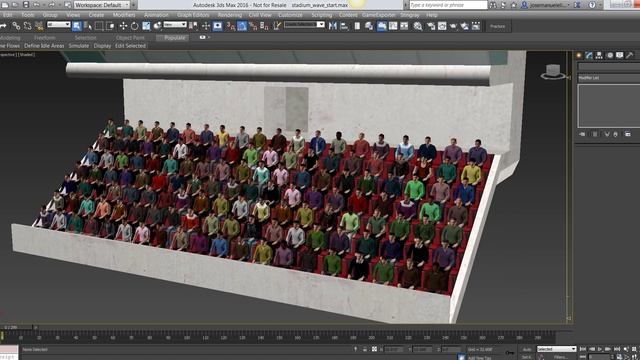The image size is (640, 360).
Task: Open the Utilities command panel tab
Action: pyautogui.click(x=630, y=55)
